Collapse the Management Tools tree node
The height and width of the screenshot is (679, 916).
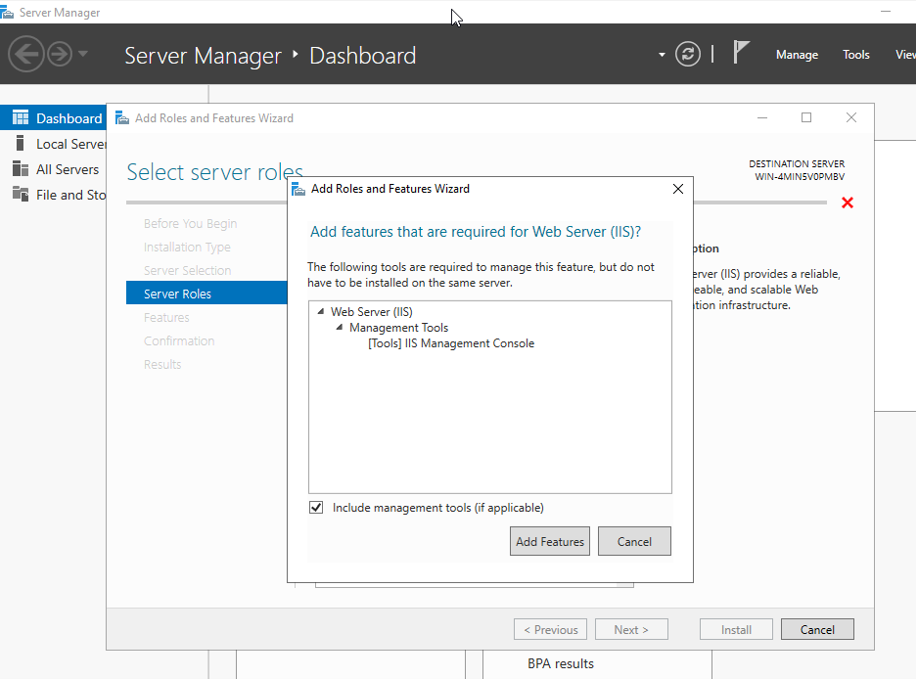coord(339,328)
